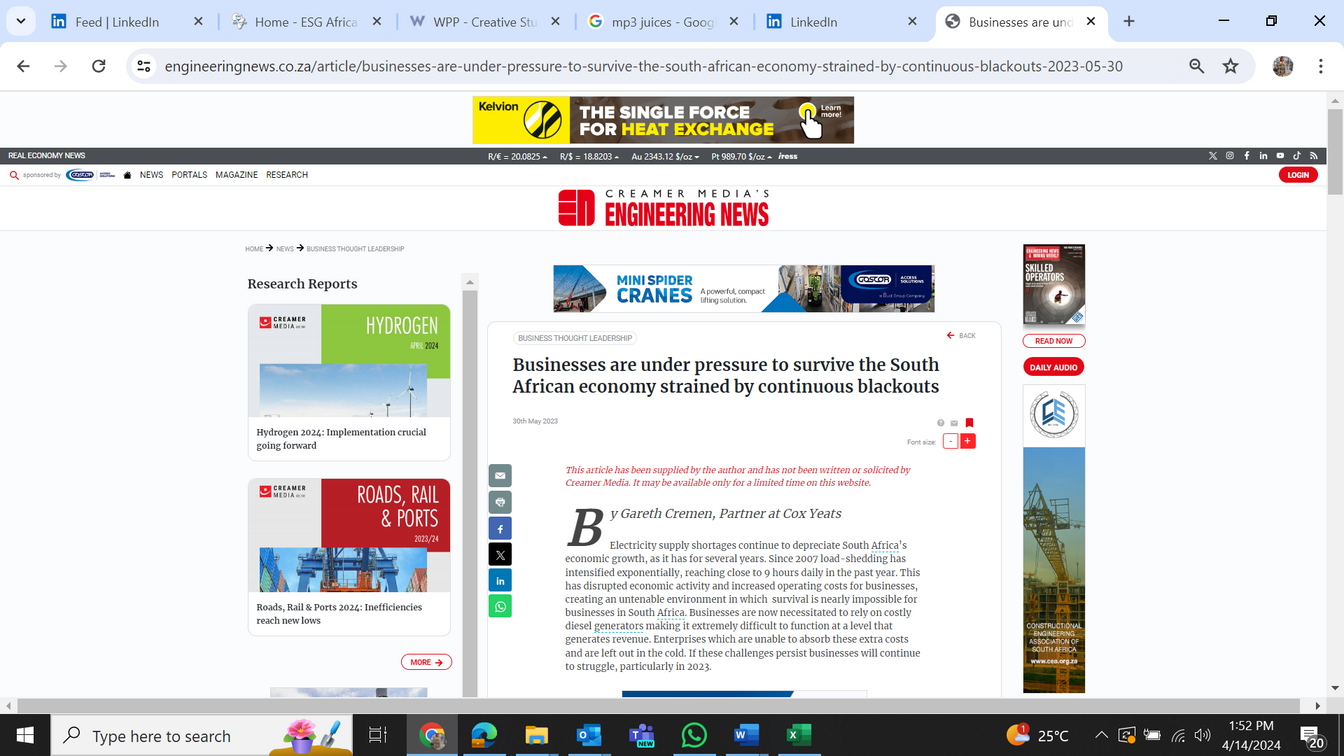Share article by email via grey envelope button
Image resolution: width=1344 pixels, height=756 pixels.
click(500, 476)
